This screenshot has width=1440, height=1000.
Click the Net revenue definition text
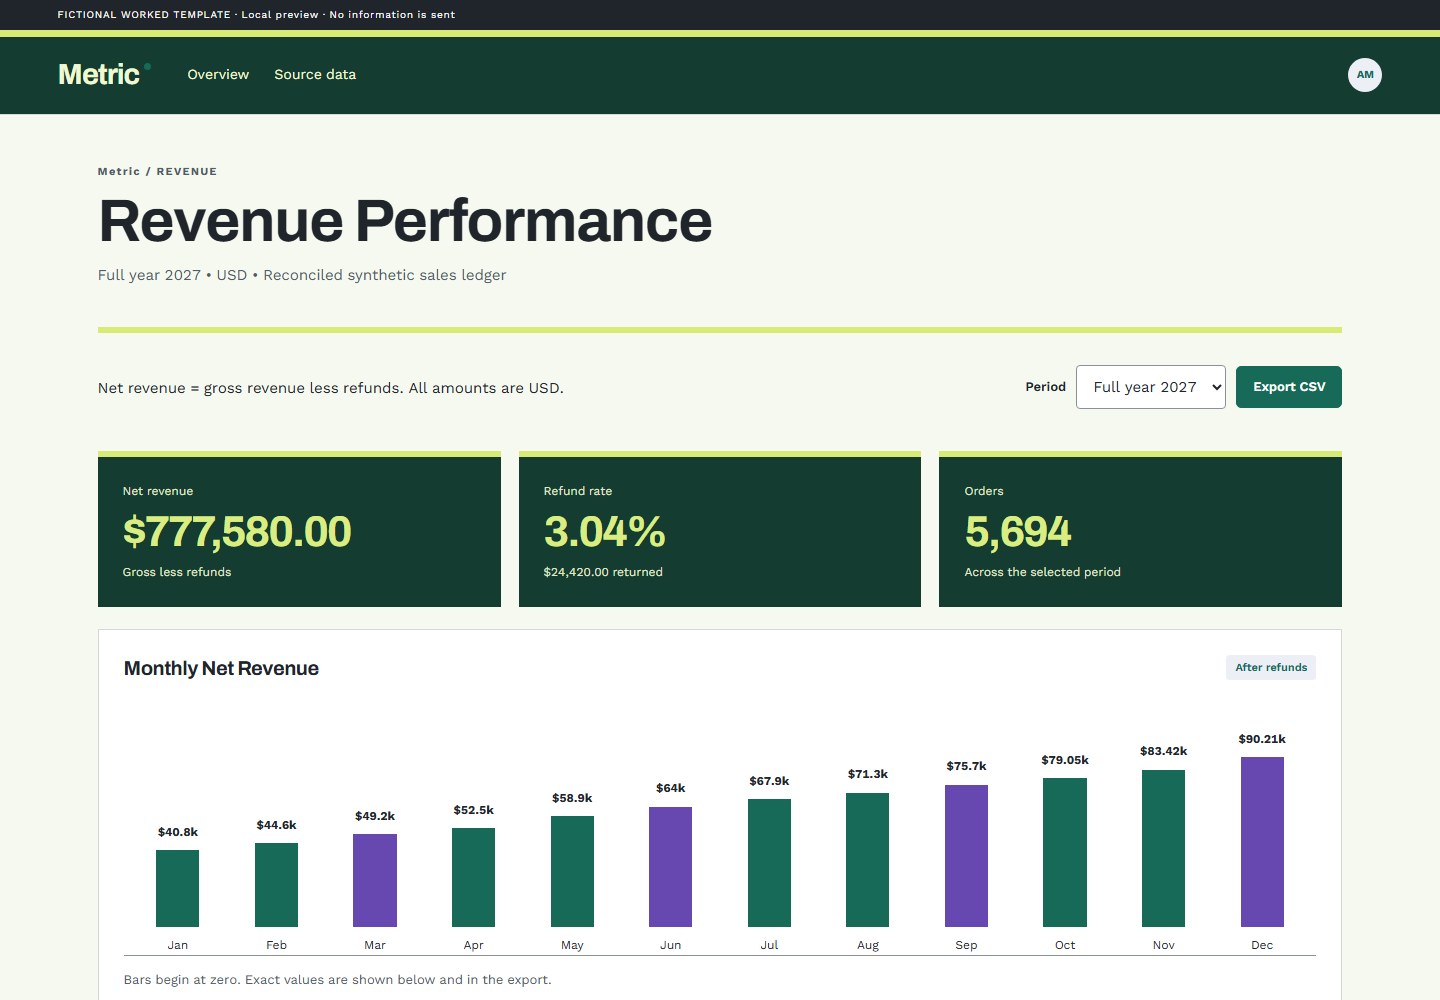[331, 388]
